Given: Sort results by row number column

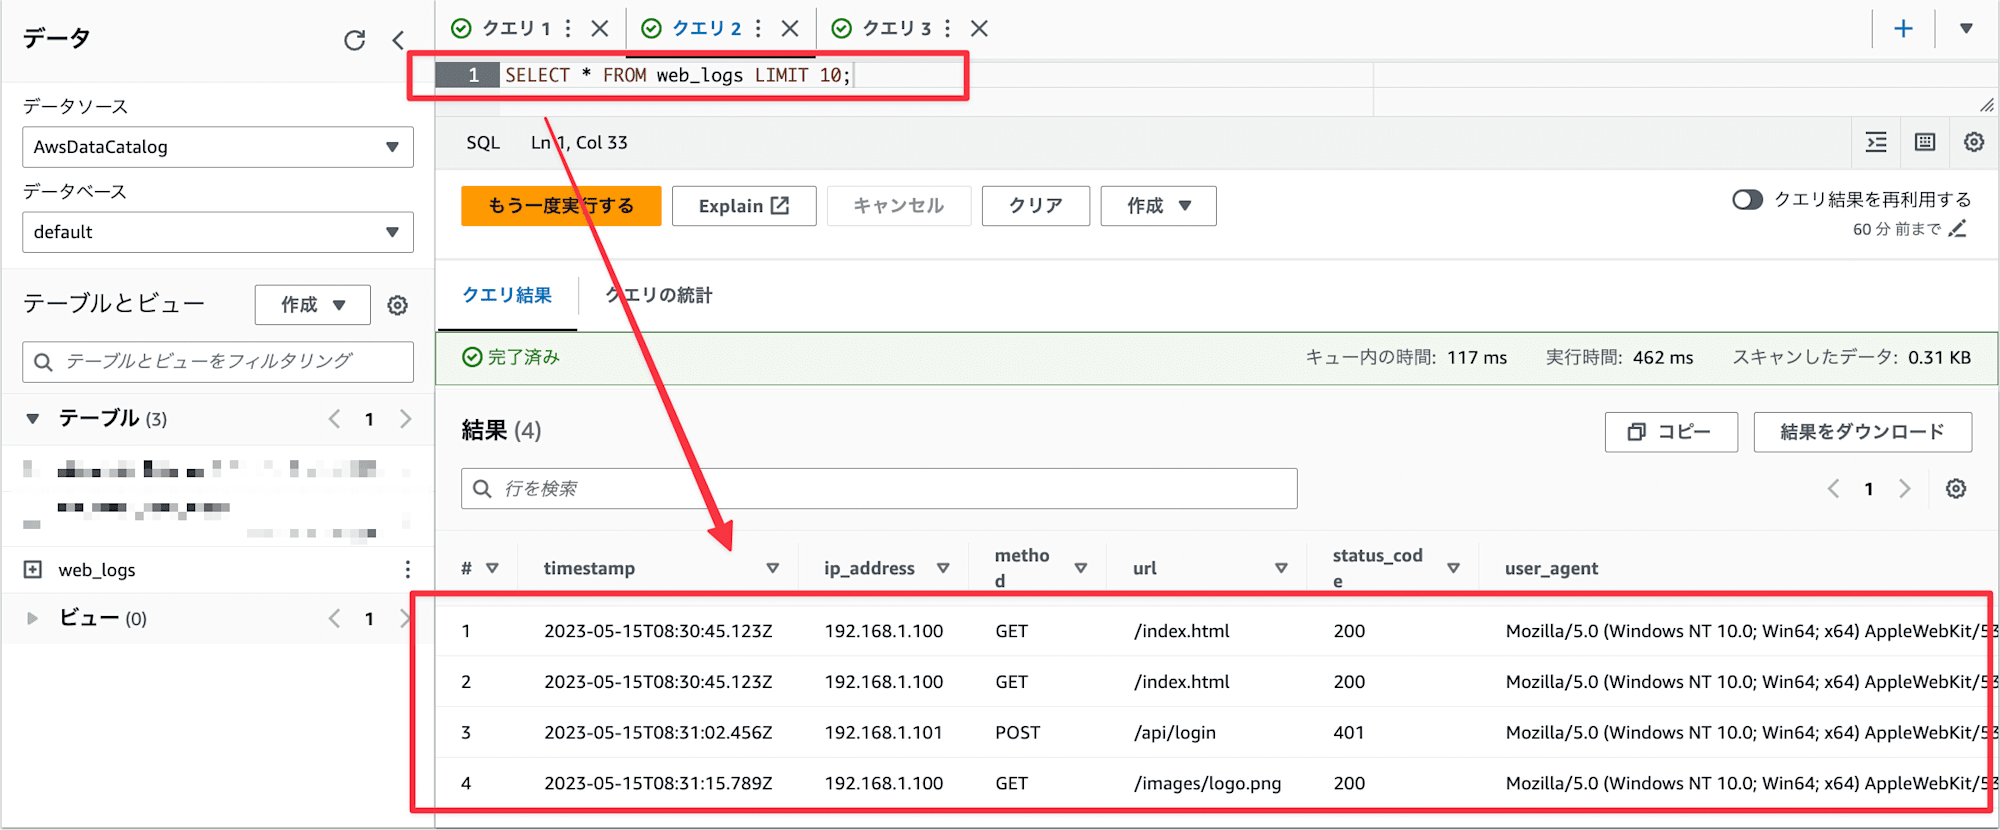Looking at the screenshot, I should tap(492, 568).
